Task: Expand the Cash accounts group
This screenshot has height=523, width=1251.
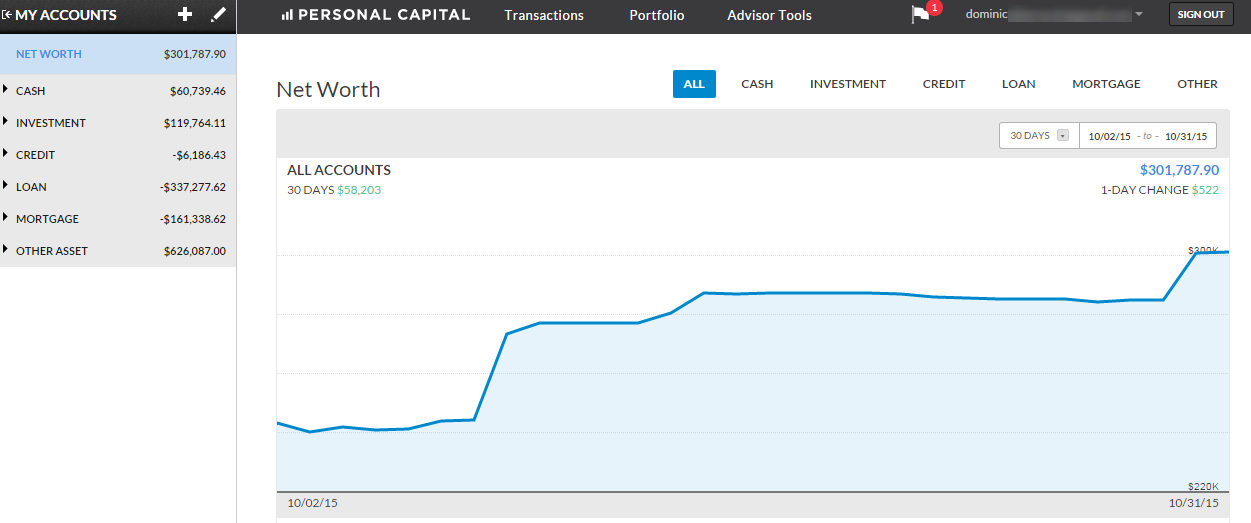Action: [7, 91]
